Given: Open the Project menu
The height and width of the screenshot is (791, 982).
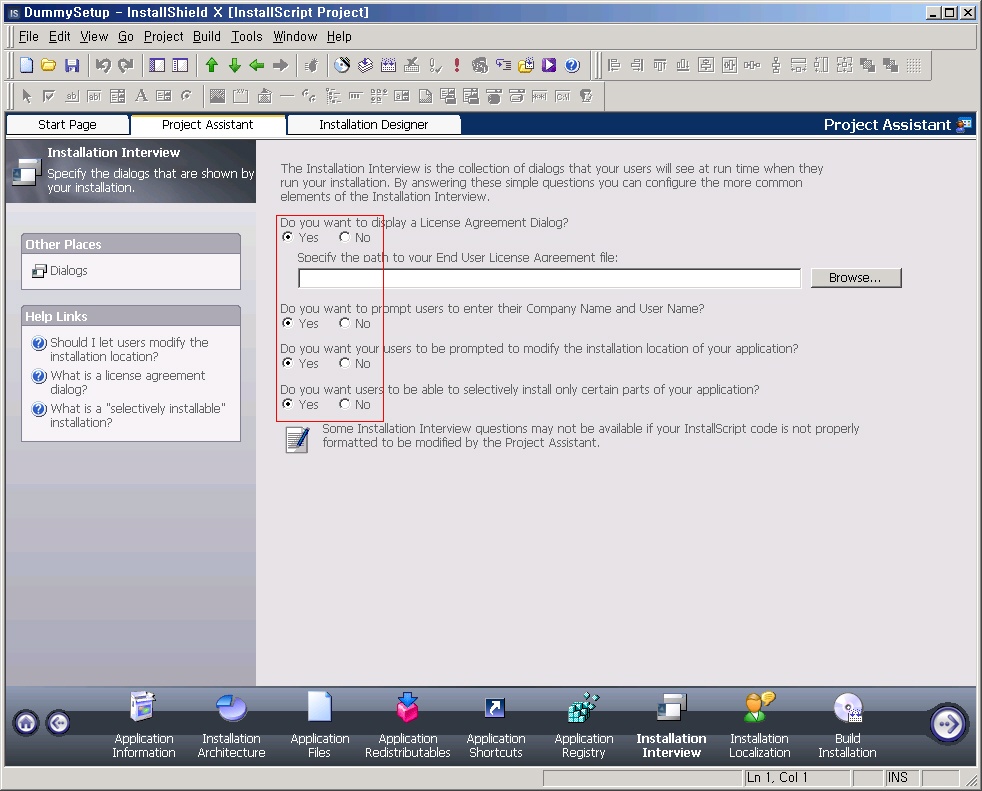Looking at the screenshot, I should [x=163, y=36].
